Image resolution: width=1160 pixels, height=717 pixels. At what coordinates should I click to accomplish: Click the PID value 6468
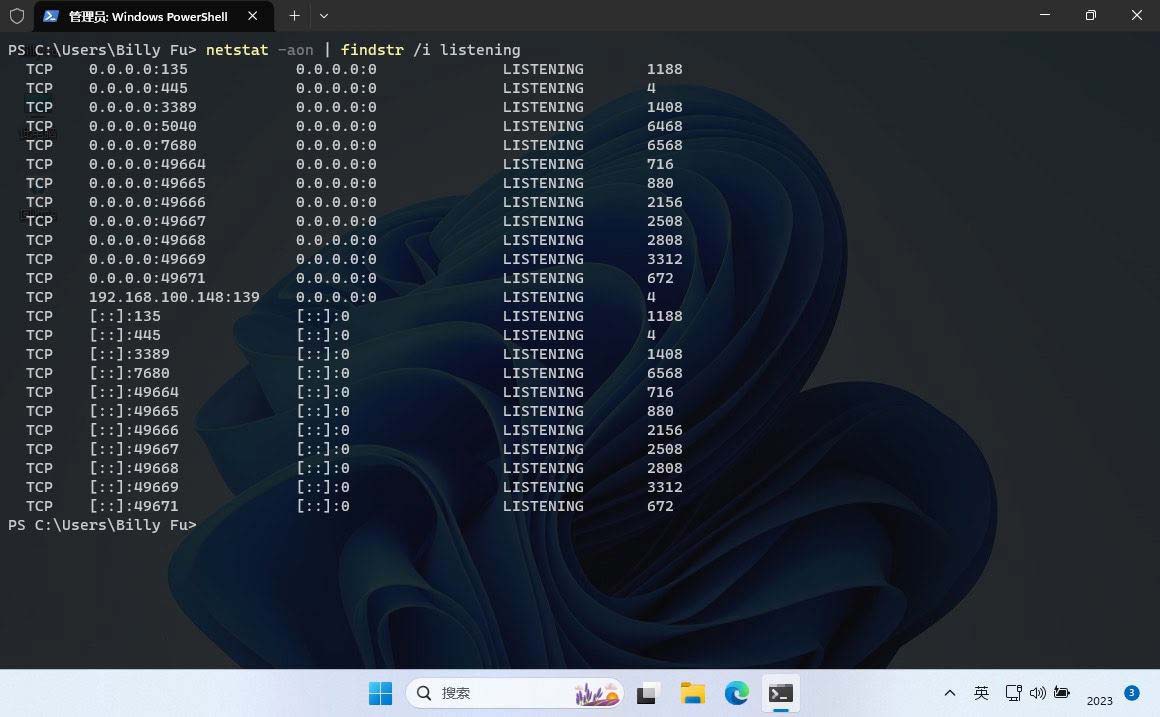pos(664,127)
